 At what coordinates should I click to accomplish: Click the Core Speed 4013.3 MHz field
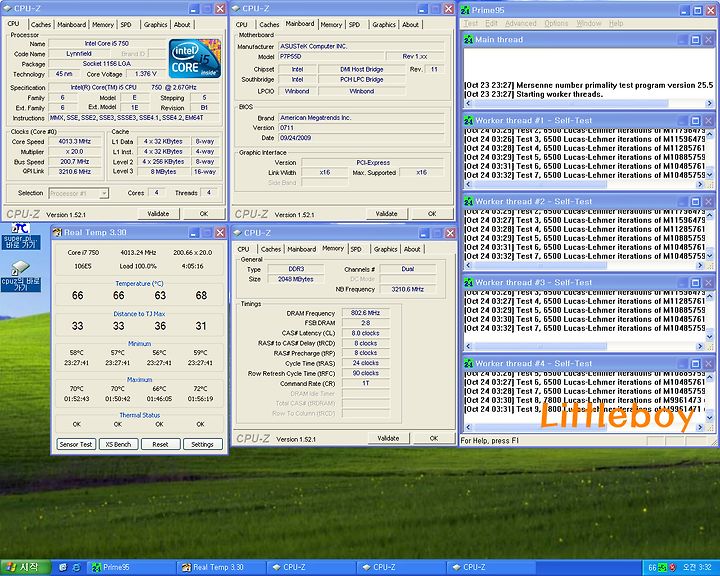pos(75,141)
